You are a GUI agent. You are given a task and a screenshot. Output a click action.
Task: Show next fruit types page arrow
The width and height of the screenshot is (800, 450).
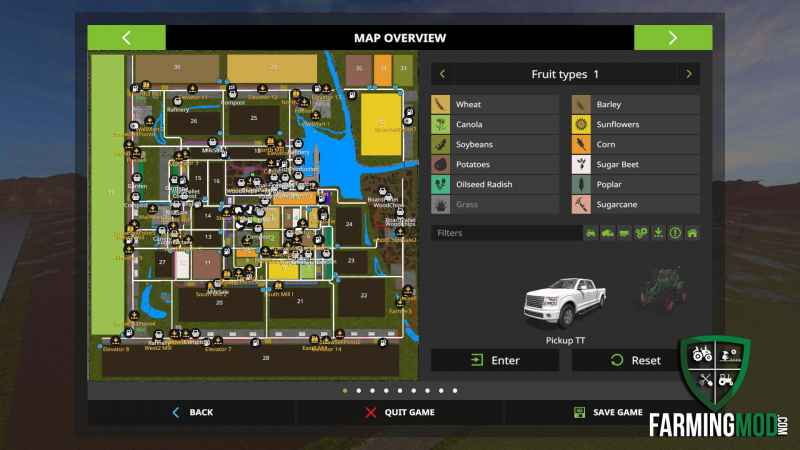coord(689,74)
